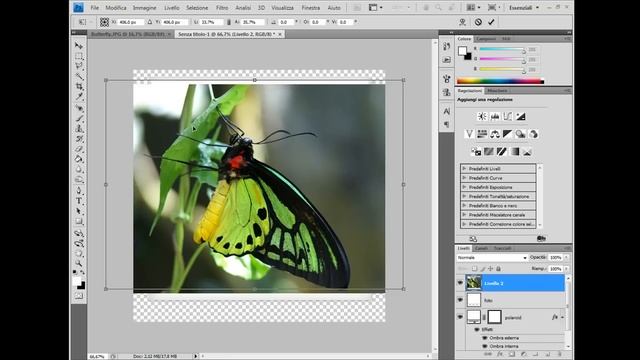Expand Predefiniti Livelli presets

pyautogui.click(x=464, y=169)
